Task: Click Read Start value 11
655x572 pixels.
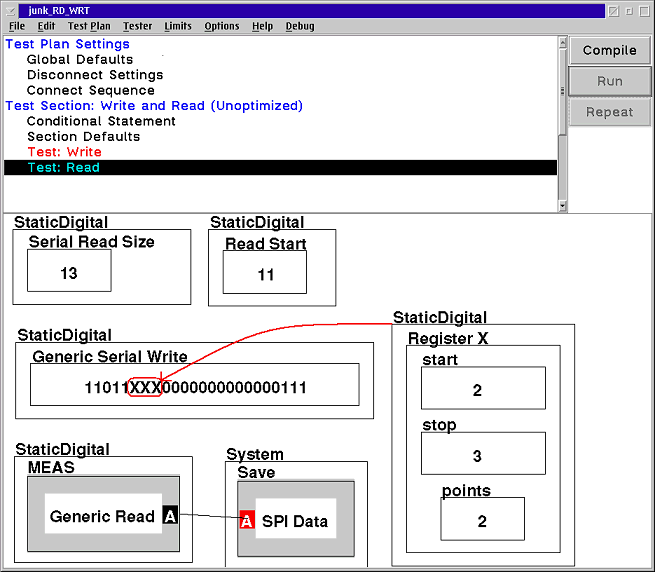Action: click(x=265, y=272)
